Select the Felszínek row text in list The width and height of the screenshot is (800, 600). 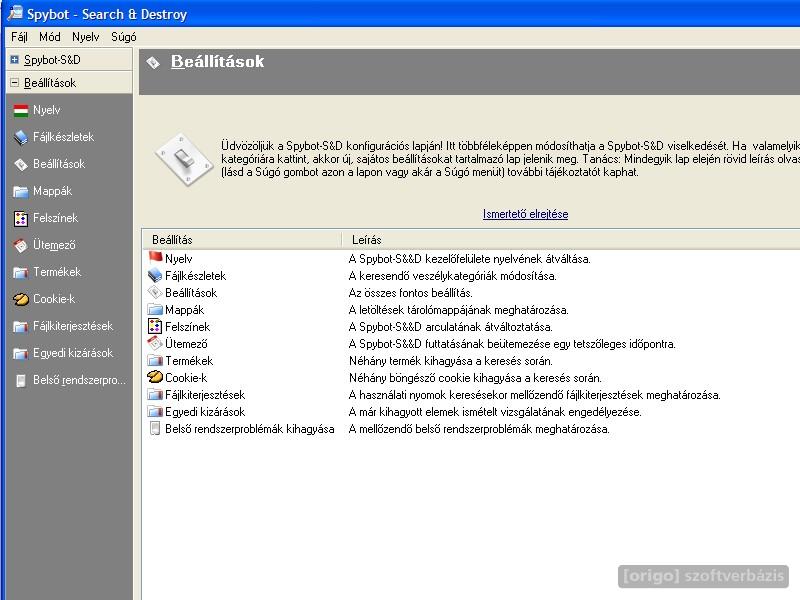(x=187, y=327)
